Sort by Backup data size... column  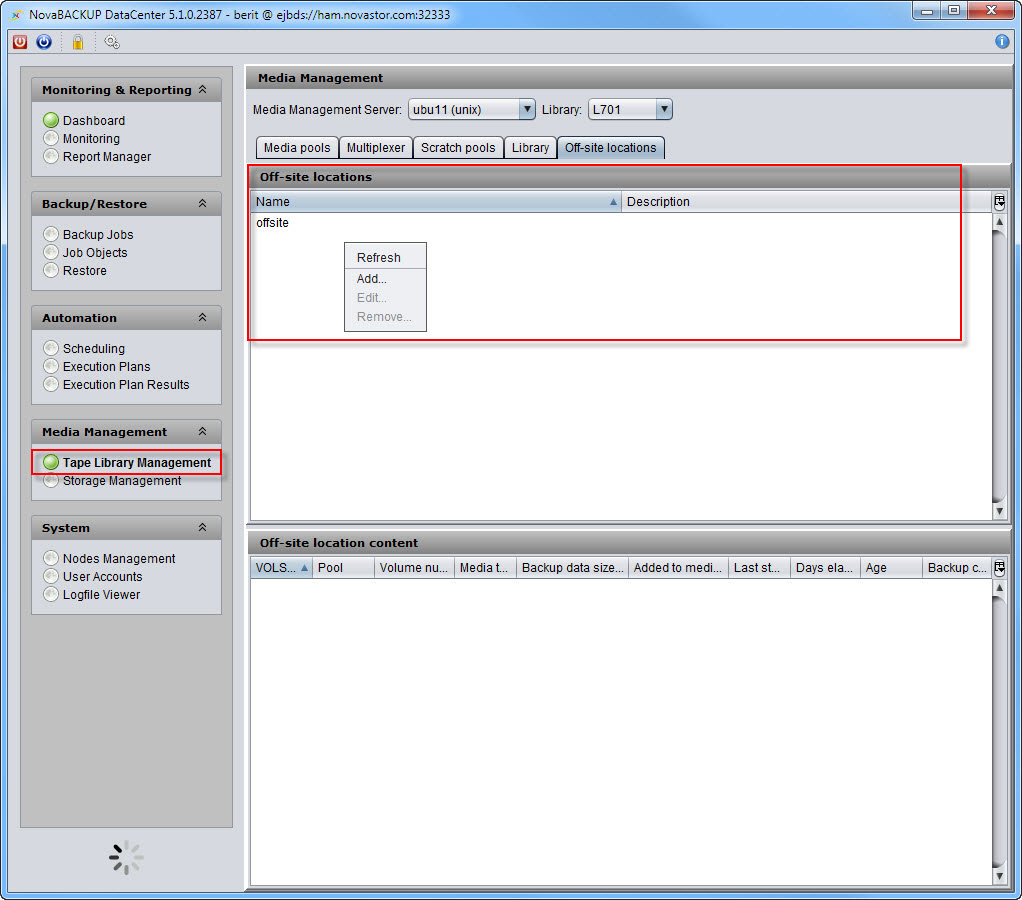pyautogui.click(x=573, y=568)
